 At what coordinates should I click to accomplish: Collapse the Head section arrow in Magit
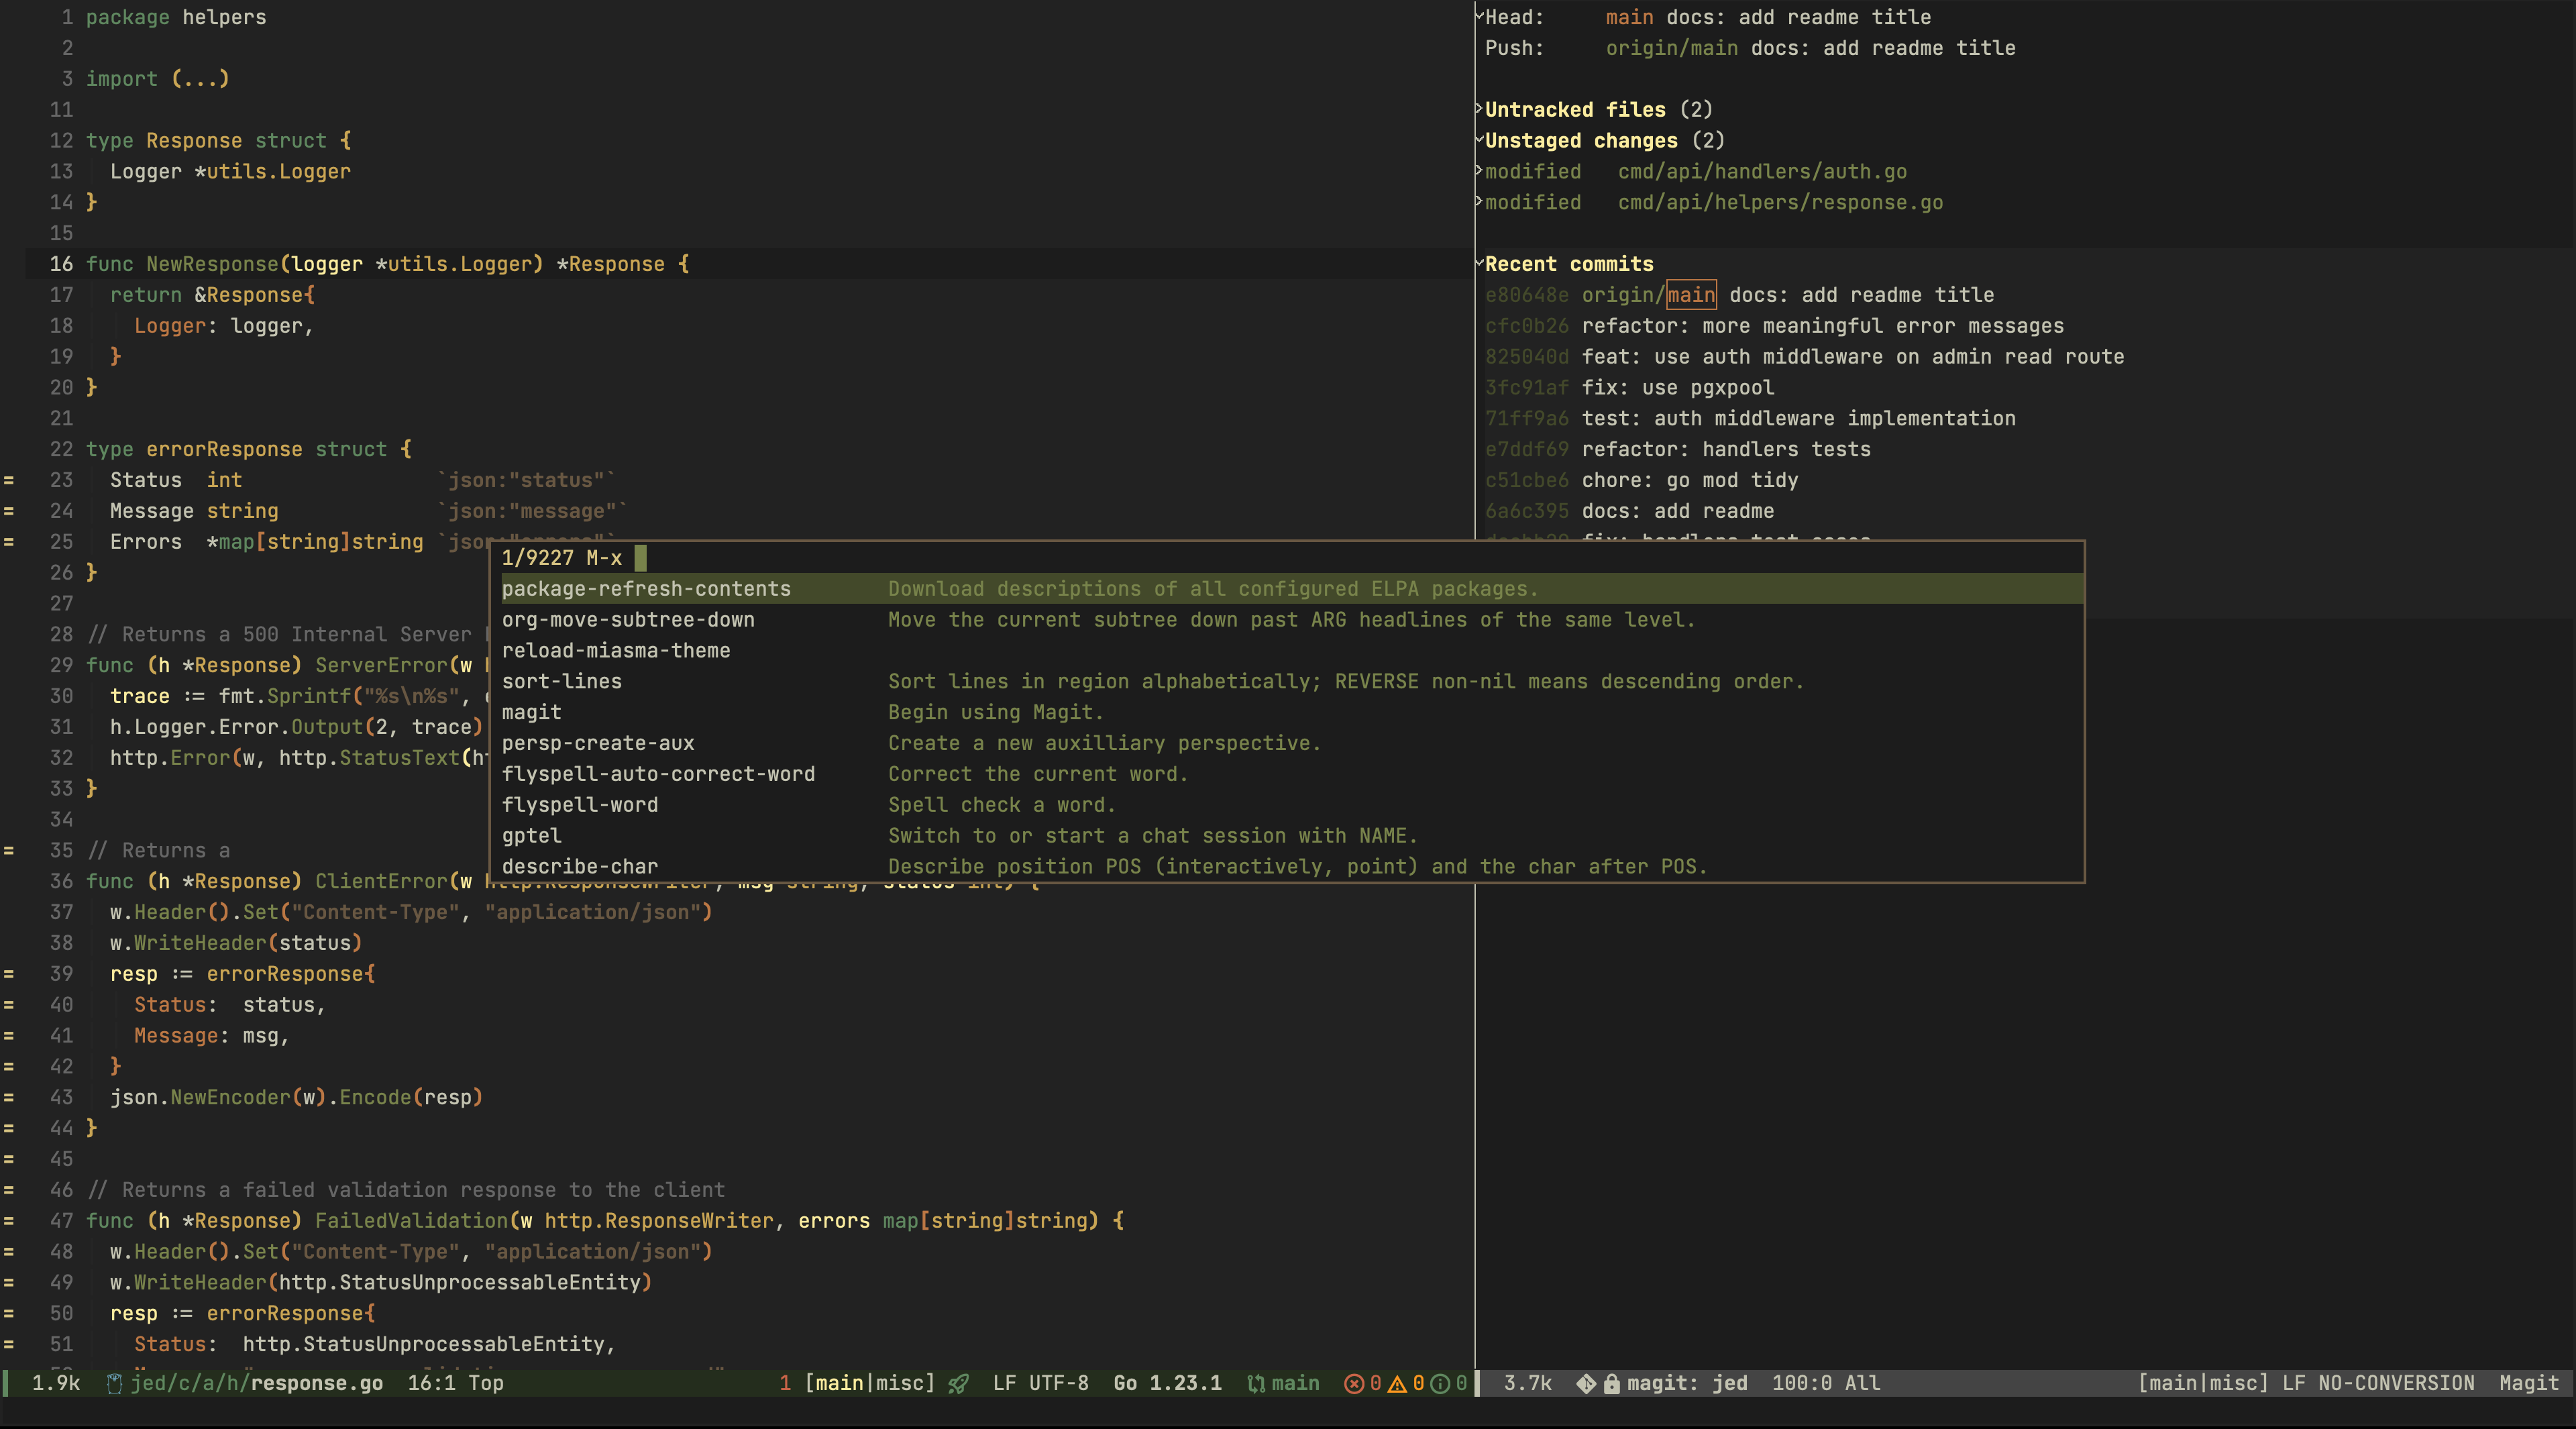[x=1480, y=15]
